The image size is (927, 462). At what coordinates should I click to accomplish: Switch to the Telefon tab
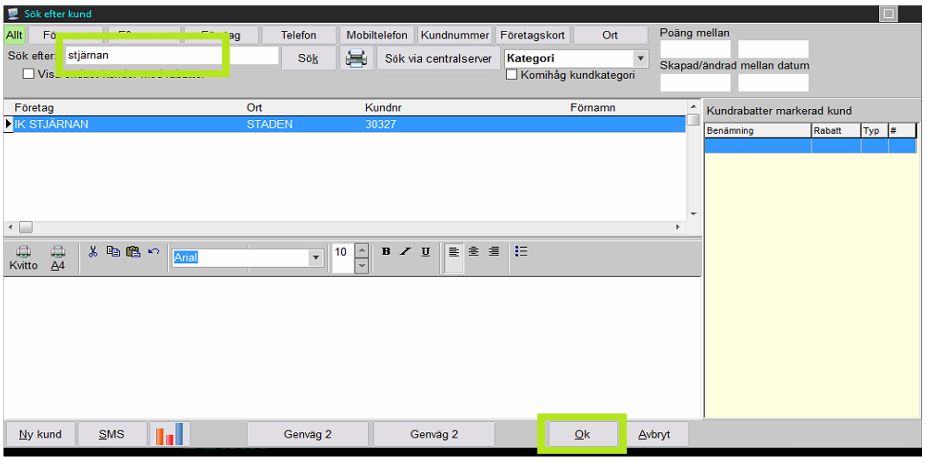coord(298,35)
